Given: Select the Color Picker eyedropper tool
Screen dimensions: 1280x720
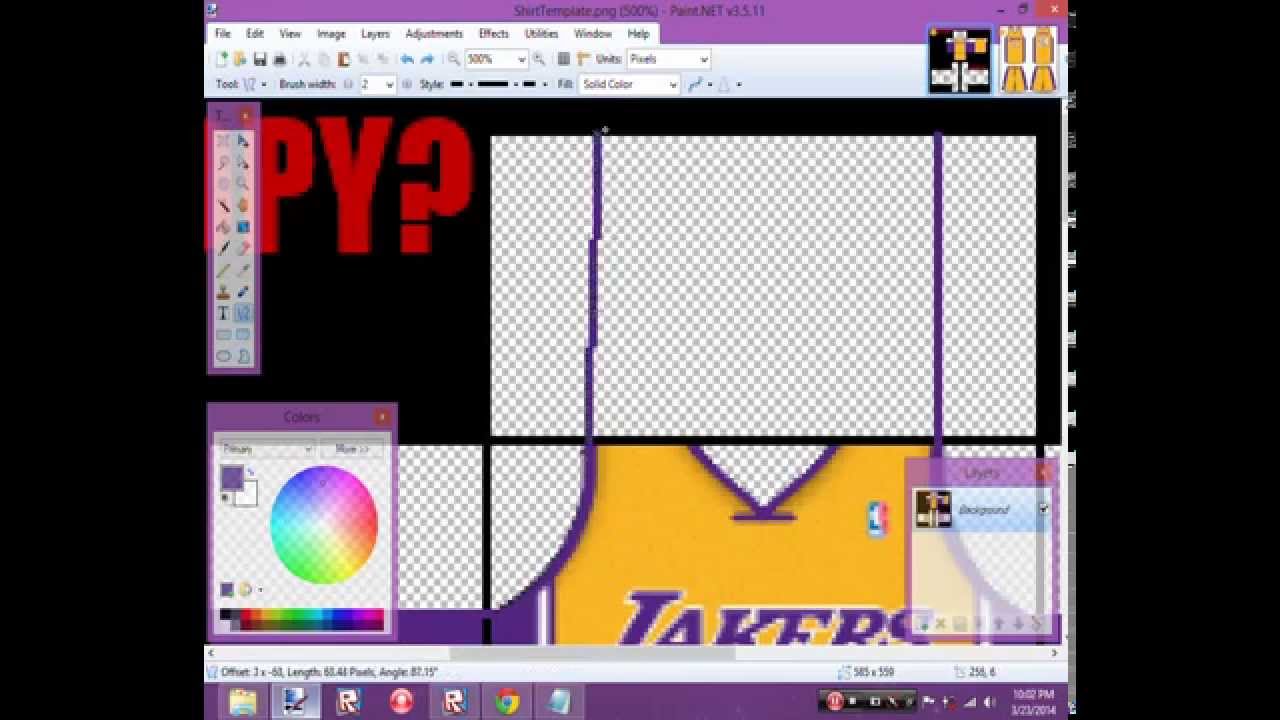Looking at the screenshot, I should tap(243, 269).
